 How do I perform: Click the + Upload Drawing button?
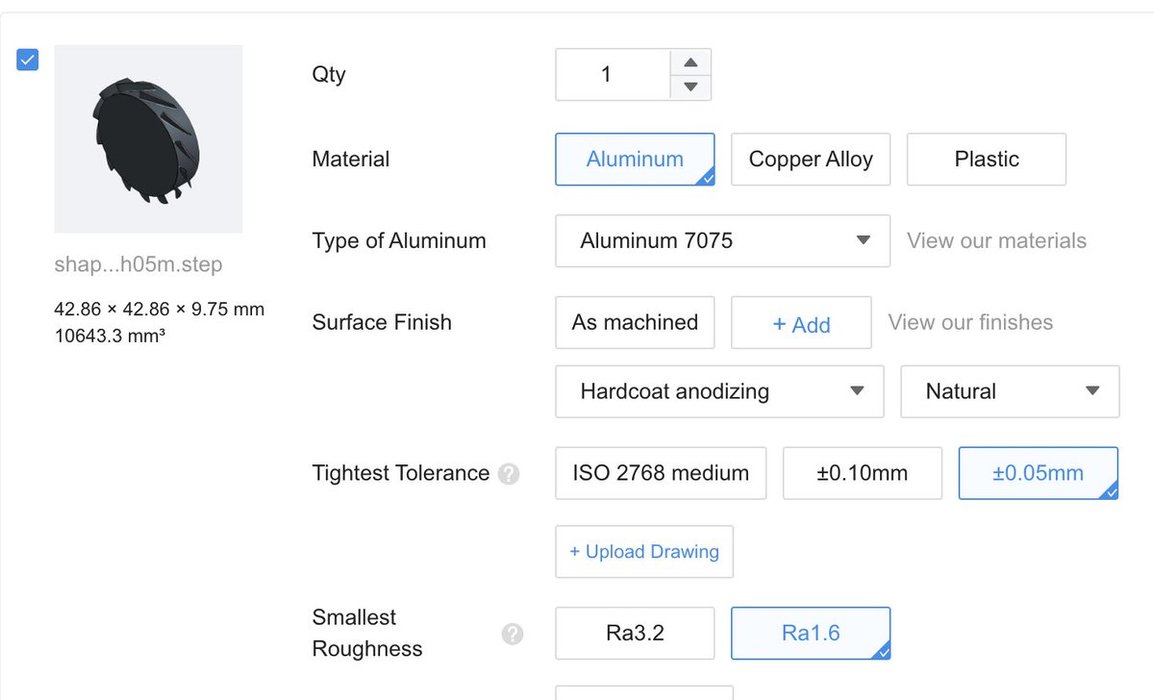pos(644,551)
